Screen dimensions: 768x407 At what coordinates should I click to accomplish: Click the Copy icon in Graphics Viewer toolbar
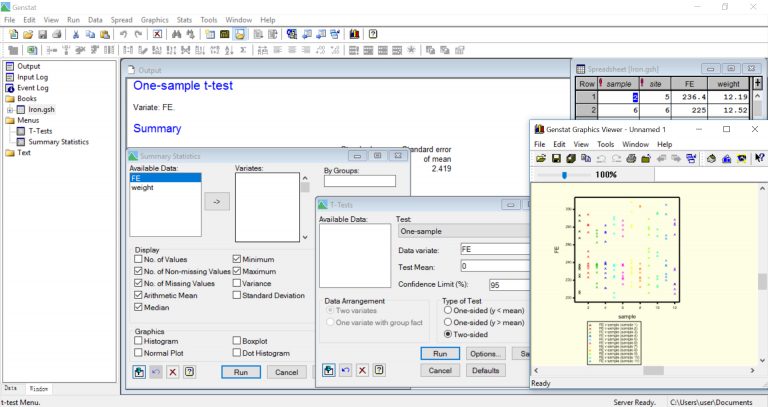tap(586, 159)
